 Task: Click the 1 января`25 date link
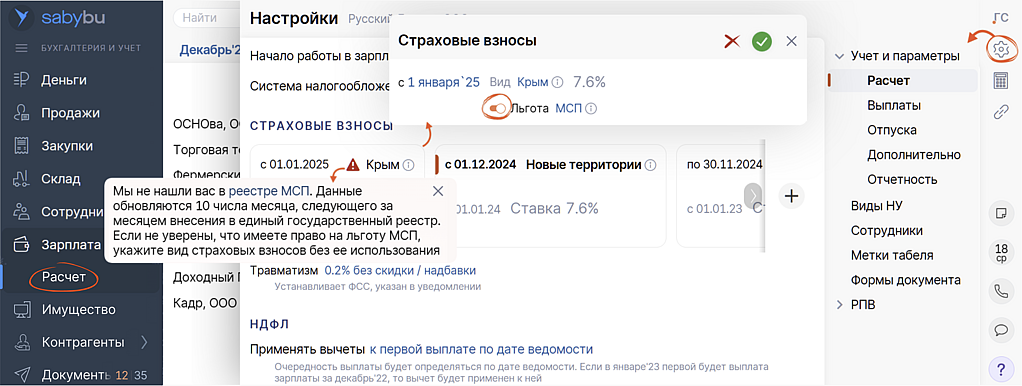[444, 82]
